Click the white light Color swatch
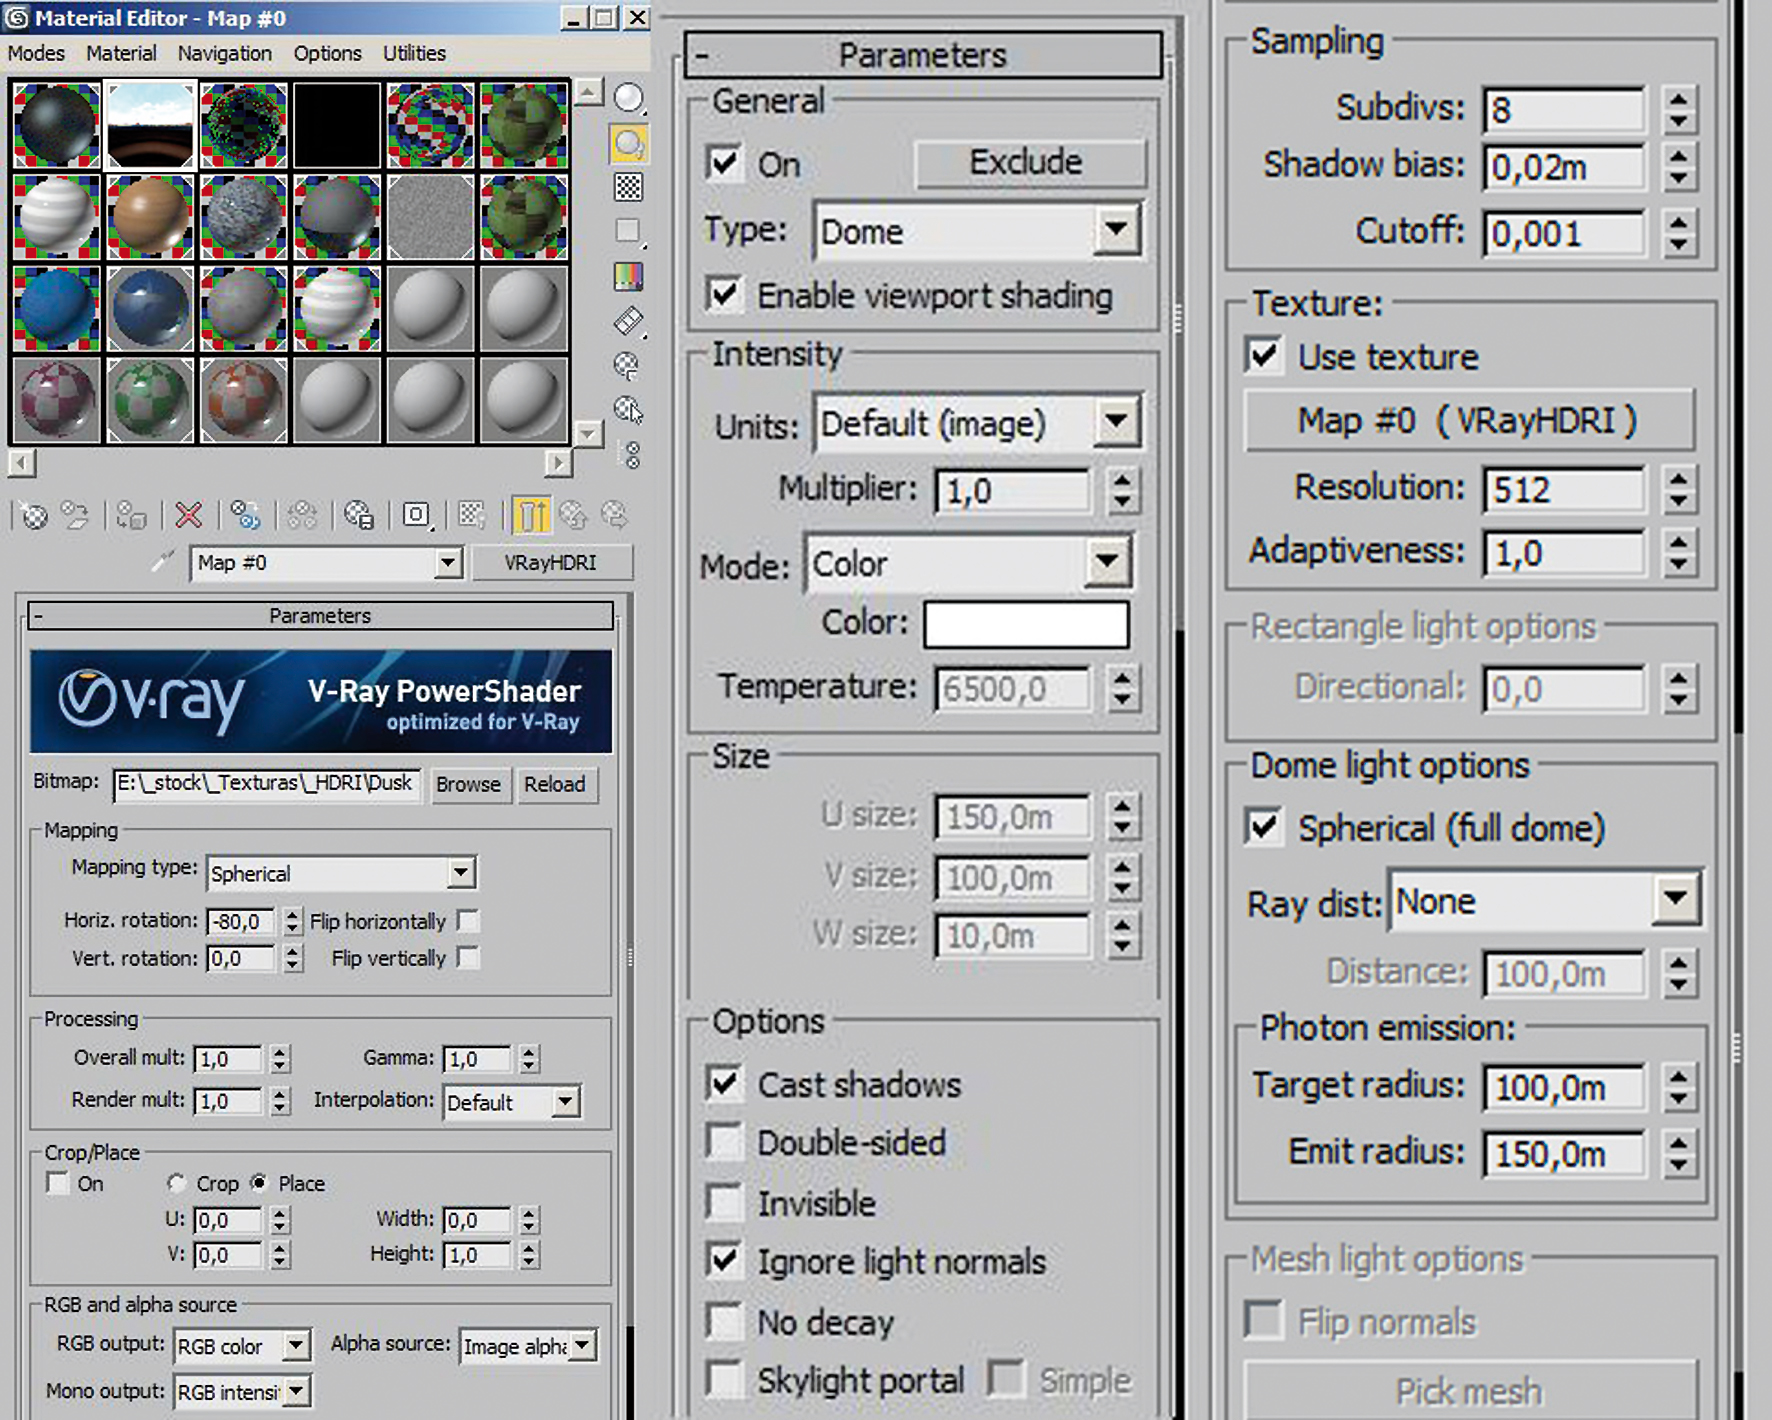This screenshot has width=1772, height=1420. [1026, 625]
